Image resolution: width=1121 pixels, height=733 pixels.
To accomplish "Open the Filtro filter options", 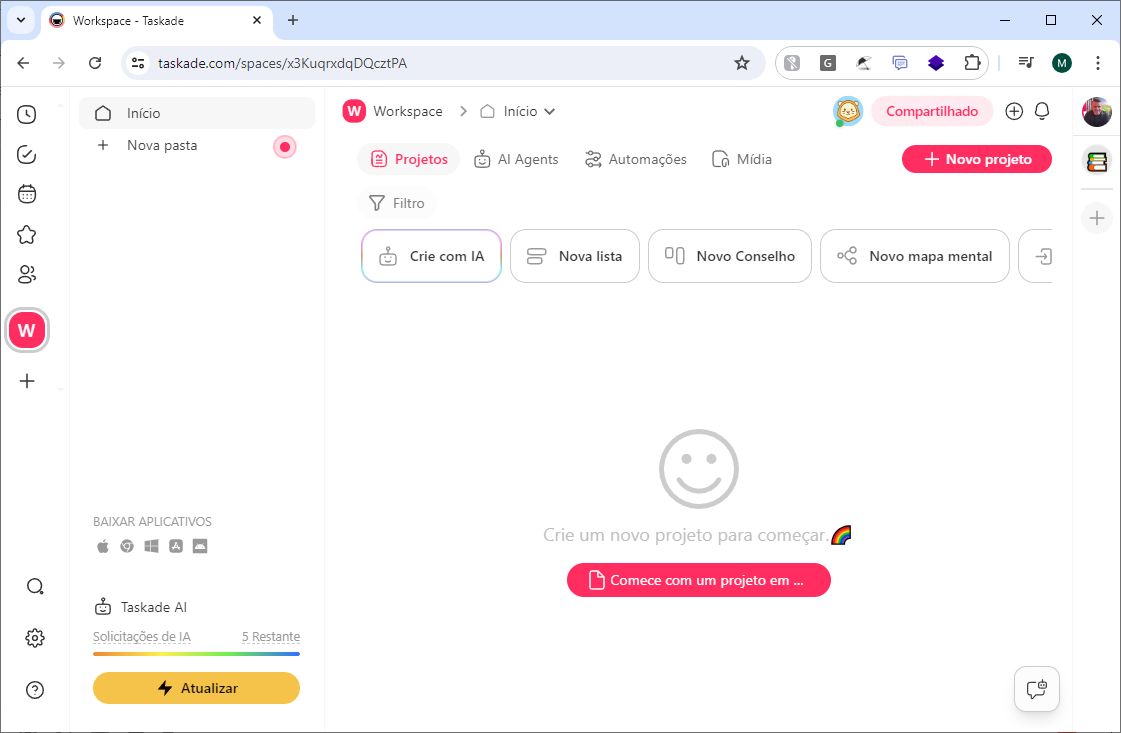I will 397,203.
